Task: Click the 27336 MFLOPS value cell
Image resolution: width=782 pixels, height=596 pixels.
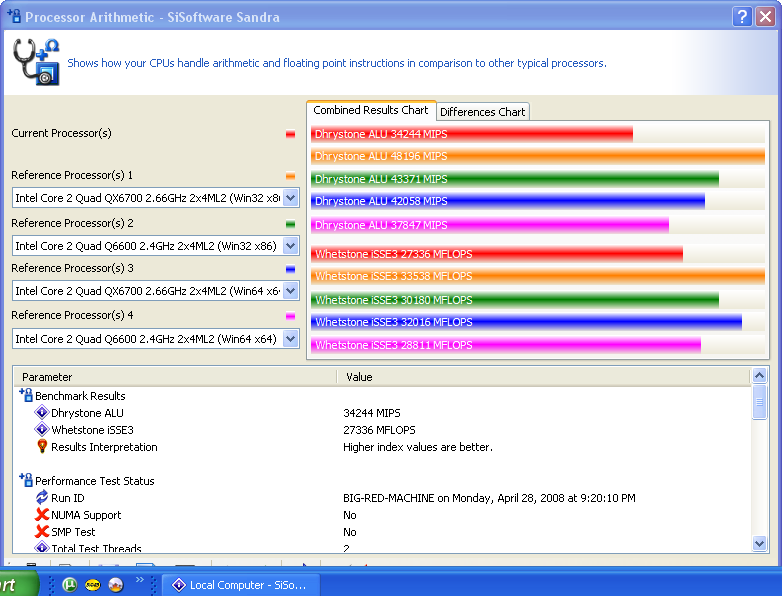Action: 379,430
